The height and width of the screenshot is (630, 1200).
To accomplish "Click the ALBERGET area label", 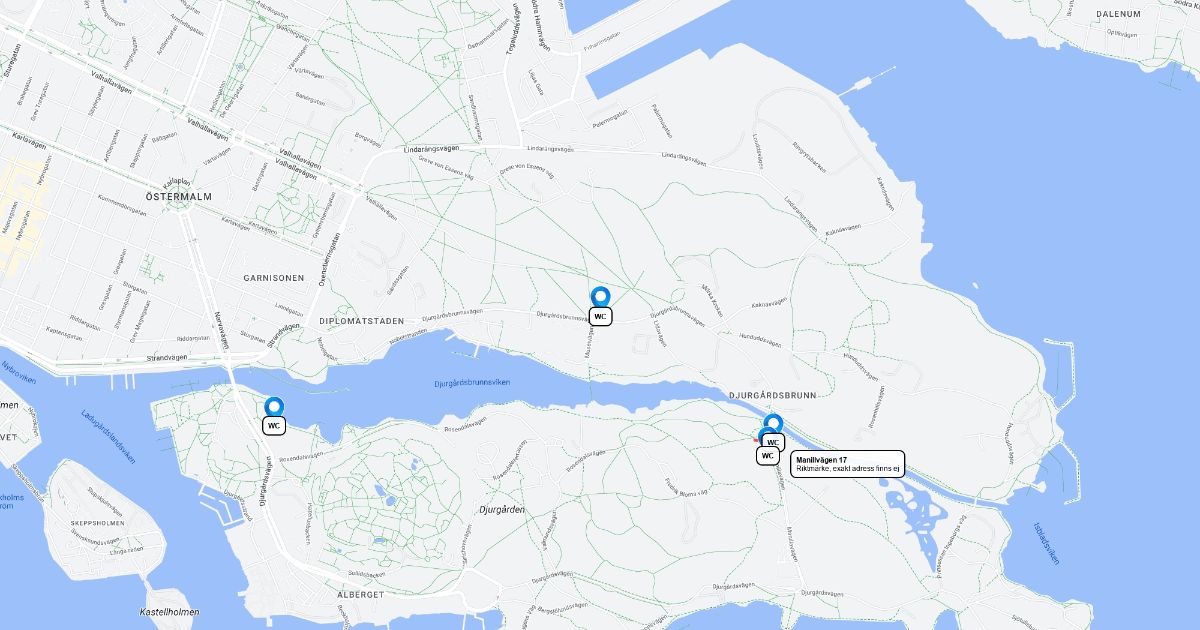I will pos(360,594).
